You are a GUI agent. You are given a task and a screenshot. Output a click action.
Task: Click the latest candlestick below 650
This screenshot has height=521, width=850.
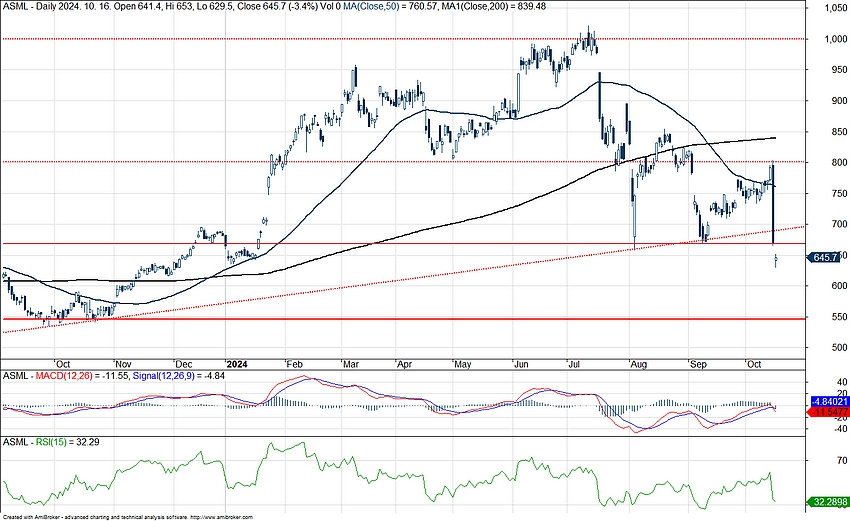click(x=778, y=260)
